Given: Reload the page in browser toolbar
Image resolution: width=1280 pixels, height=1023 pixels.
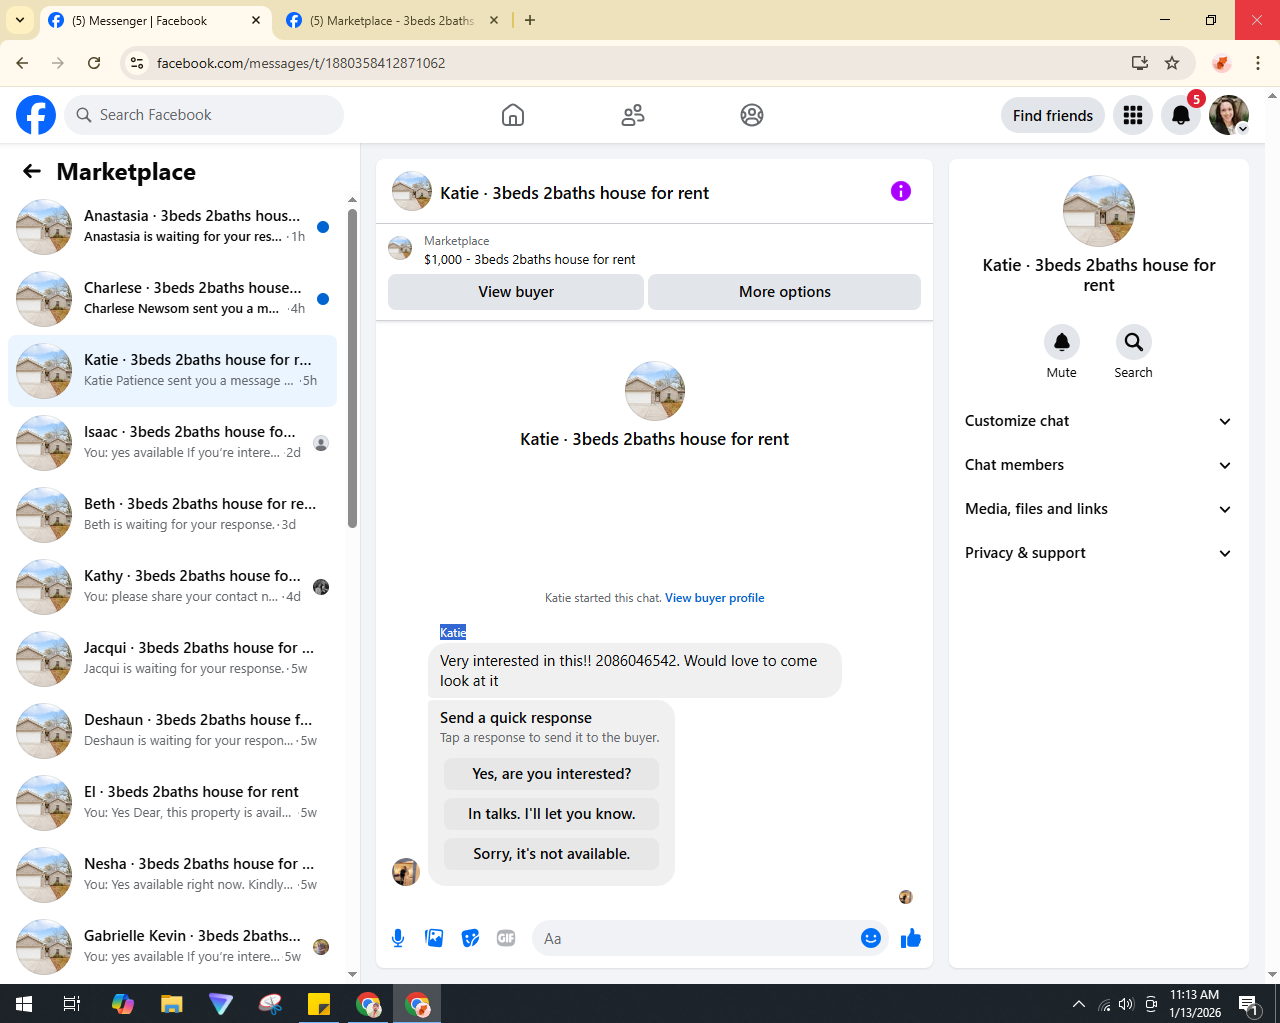Looking at the screenshot, I should pyautogui.click(x=94, y=63).
